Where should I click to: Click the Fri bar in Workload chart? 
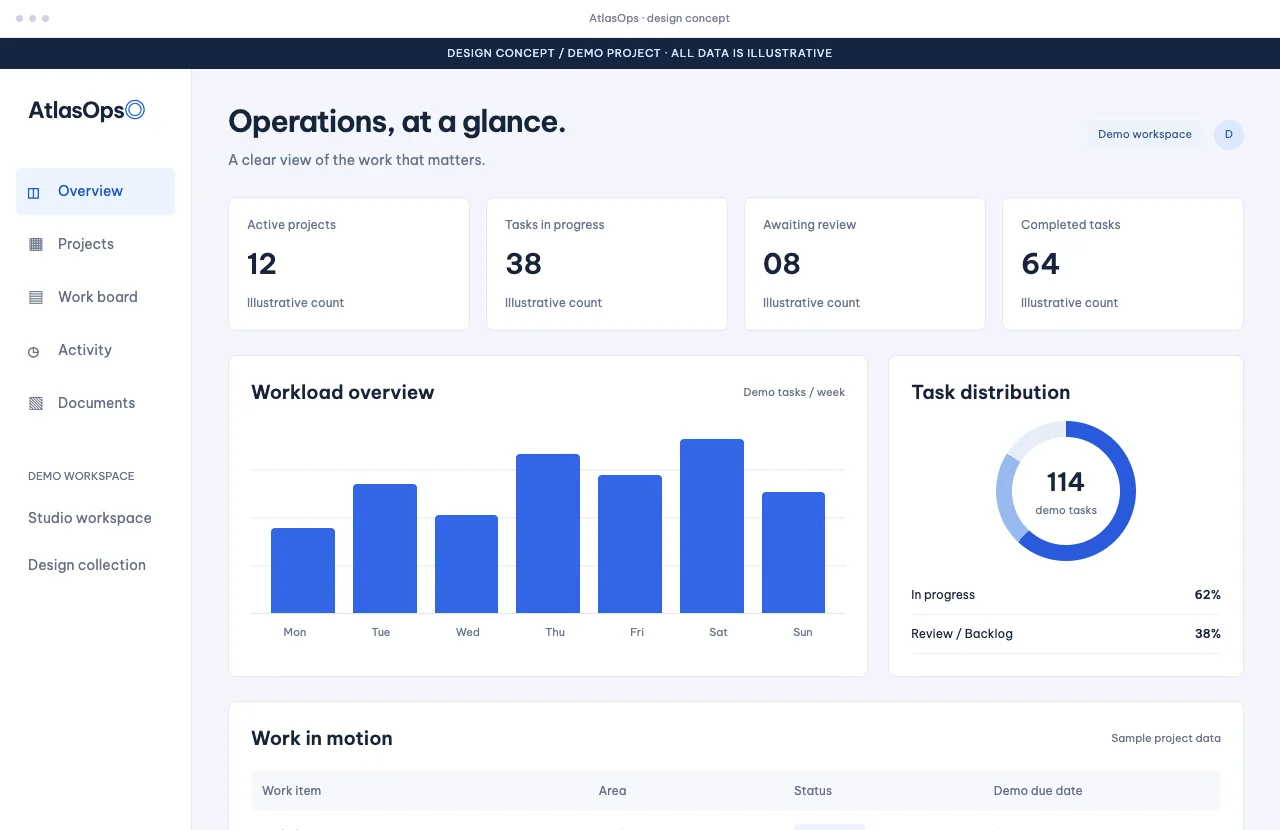coord(630,544)
